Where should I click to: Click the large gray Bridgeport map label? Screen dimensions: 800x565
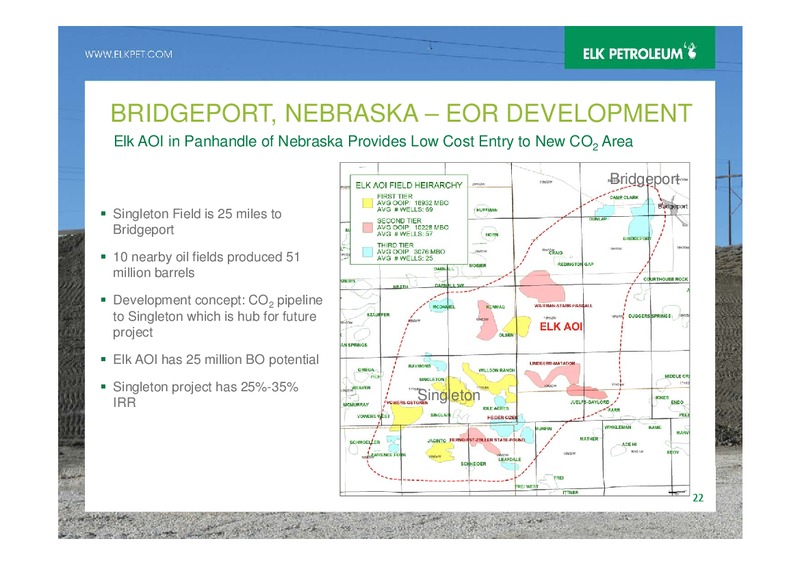pyautogui.click(x=644, y=179)
